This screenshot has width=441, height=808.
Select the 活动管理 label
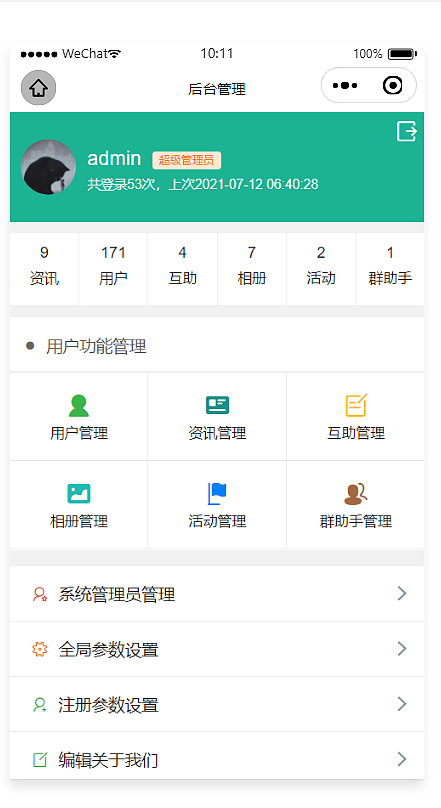[x=217, y=521]
